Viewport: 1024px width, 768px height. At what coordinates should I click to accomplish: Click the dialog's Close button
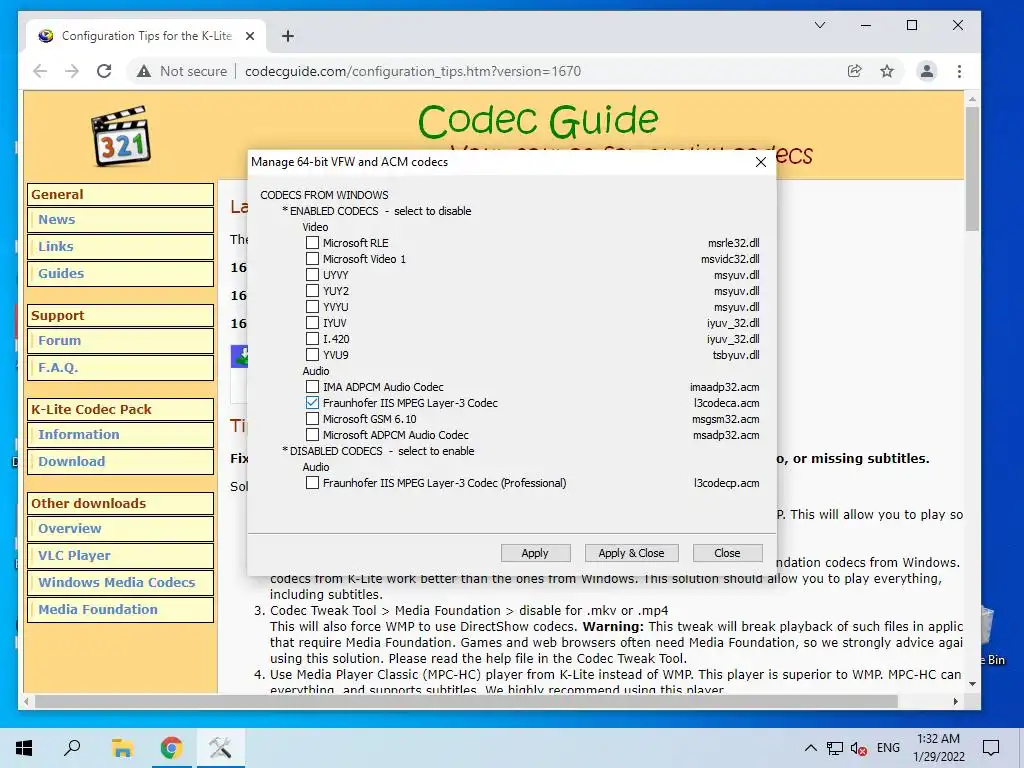[x=728, y=553]
